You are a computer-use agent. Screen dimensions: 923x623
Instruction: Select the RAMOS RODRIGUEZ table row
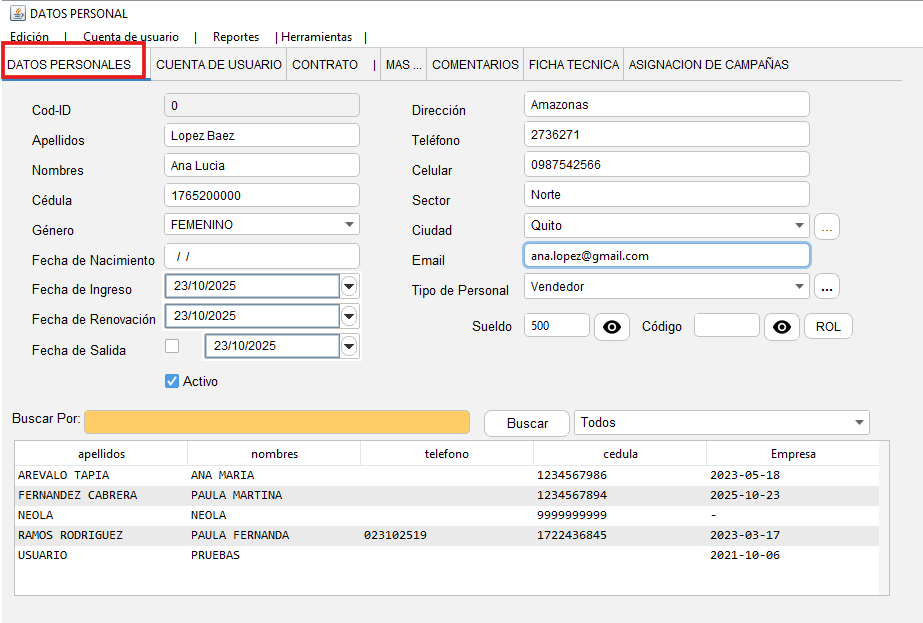70,535
